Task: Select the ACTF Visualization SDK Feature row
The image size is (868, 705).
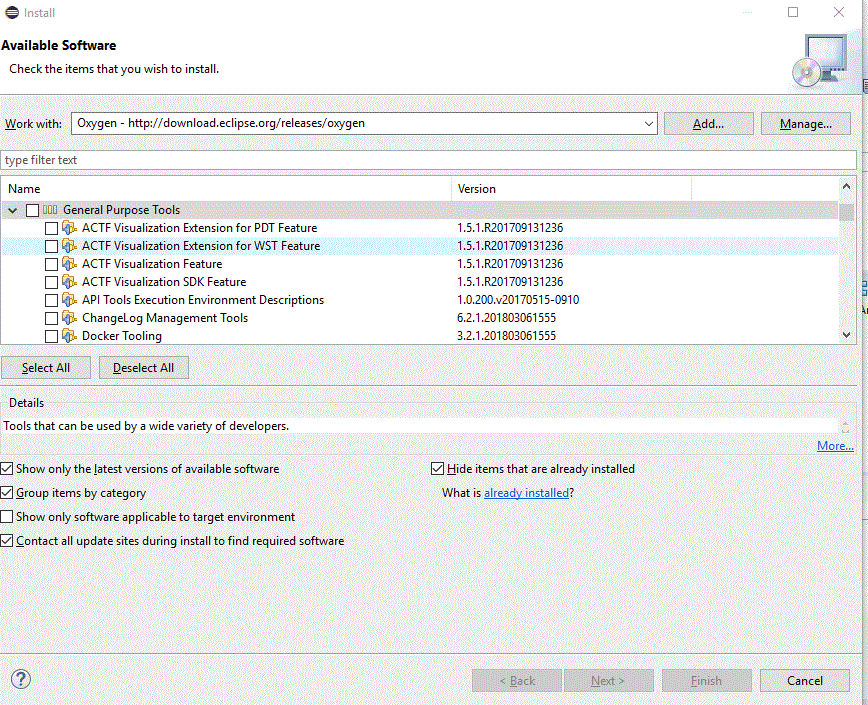Action: tap(420, 282)
